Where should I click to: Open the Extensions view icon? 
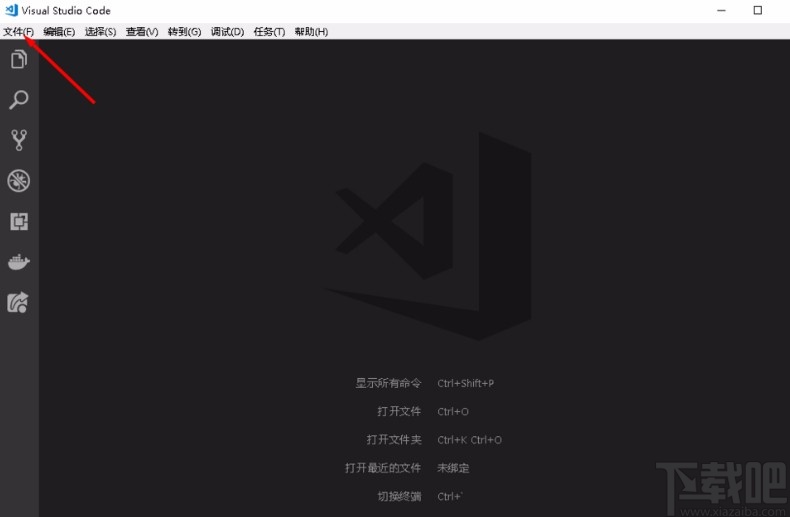coord(19,221)
